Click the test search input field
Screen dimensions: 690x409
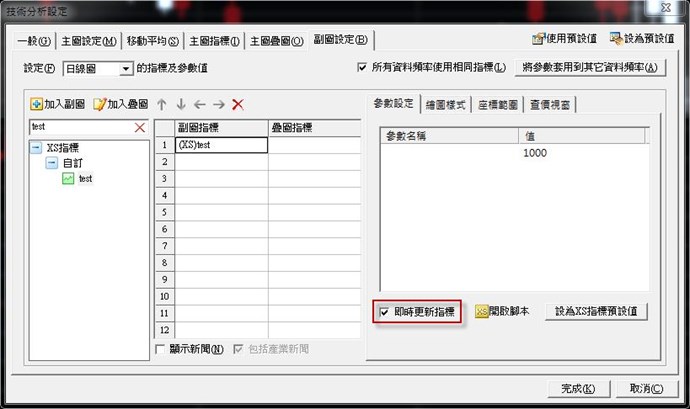(81, 127)
